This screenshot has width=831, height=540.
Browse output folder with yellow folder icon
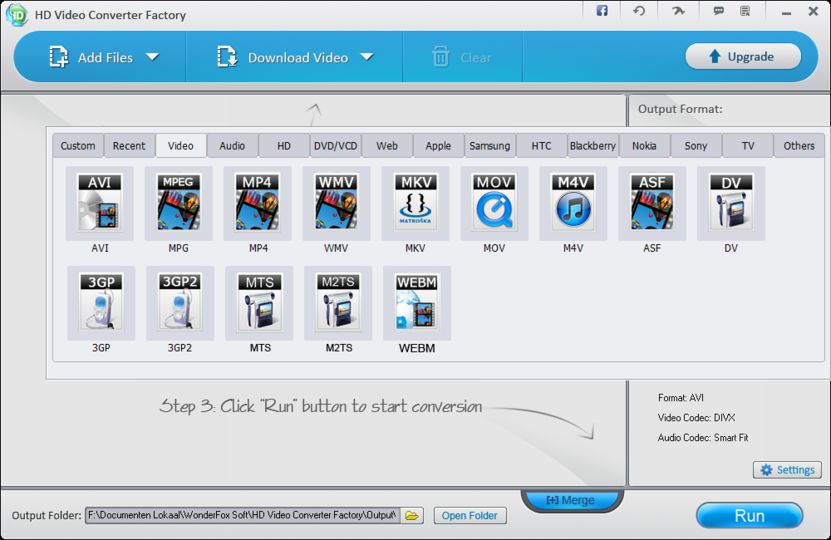412,515
